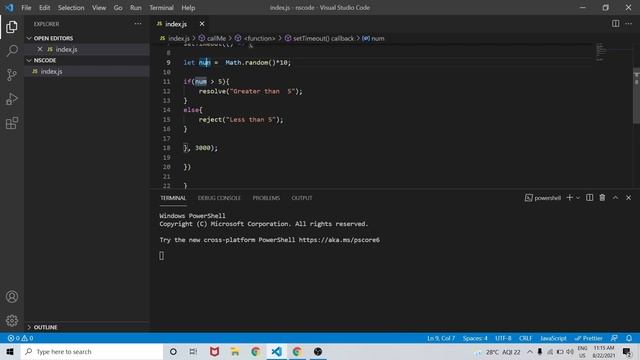
Task: Open Source Control view
Action: (x=12, y=75)
